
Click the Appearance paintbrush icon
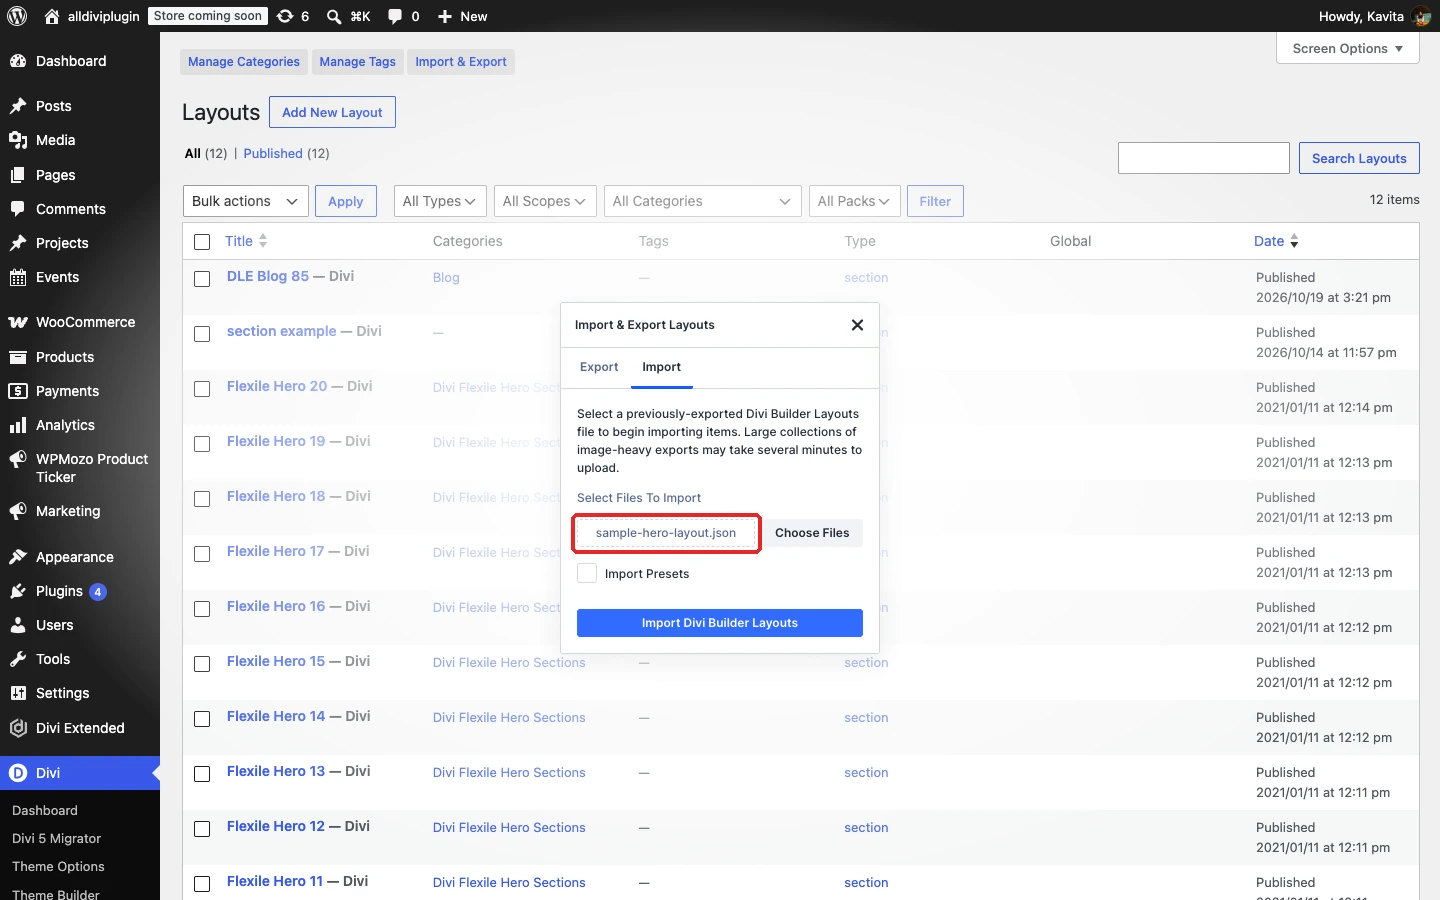click(17, 557)
